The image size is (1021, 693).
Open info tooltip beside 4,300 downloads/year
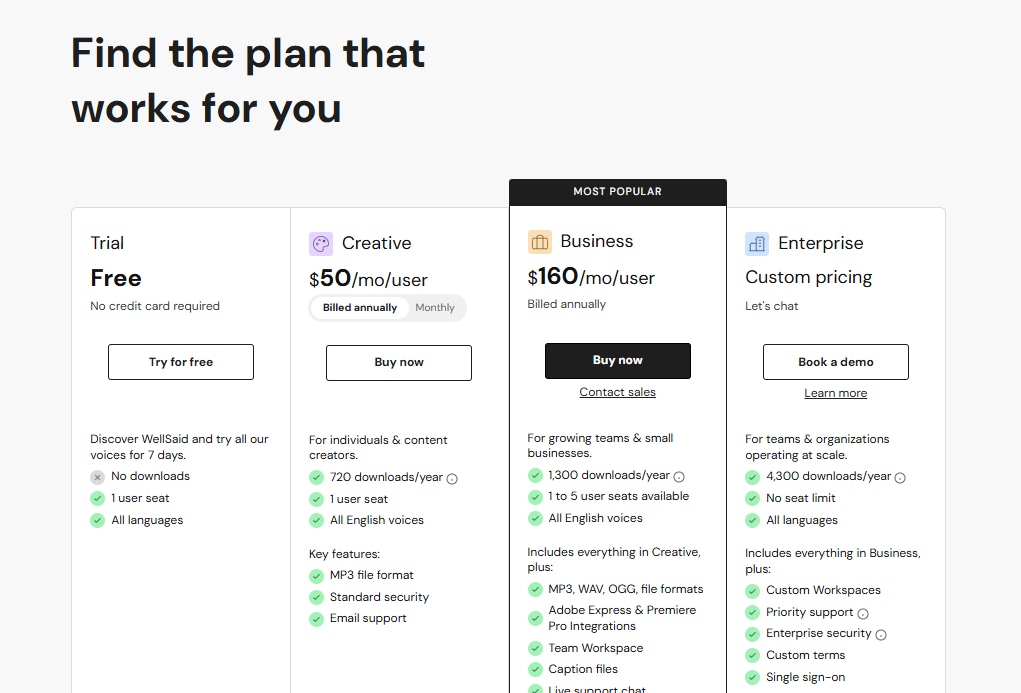click(x=899, y=477)
